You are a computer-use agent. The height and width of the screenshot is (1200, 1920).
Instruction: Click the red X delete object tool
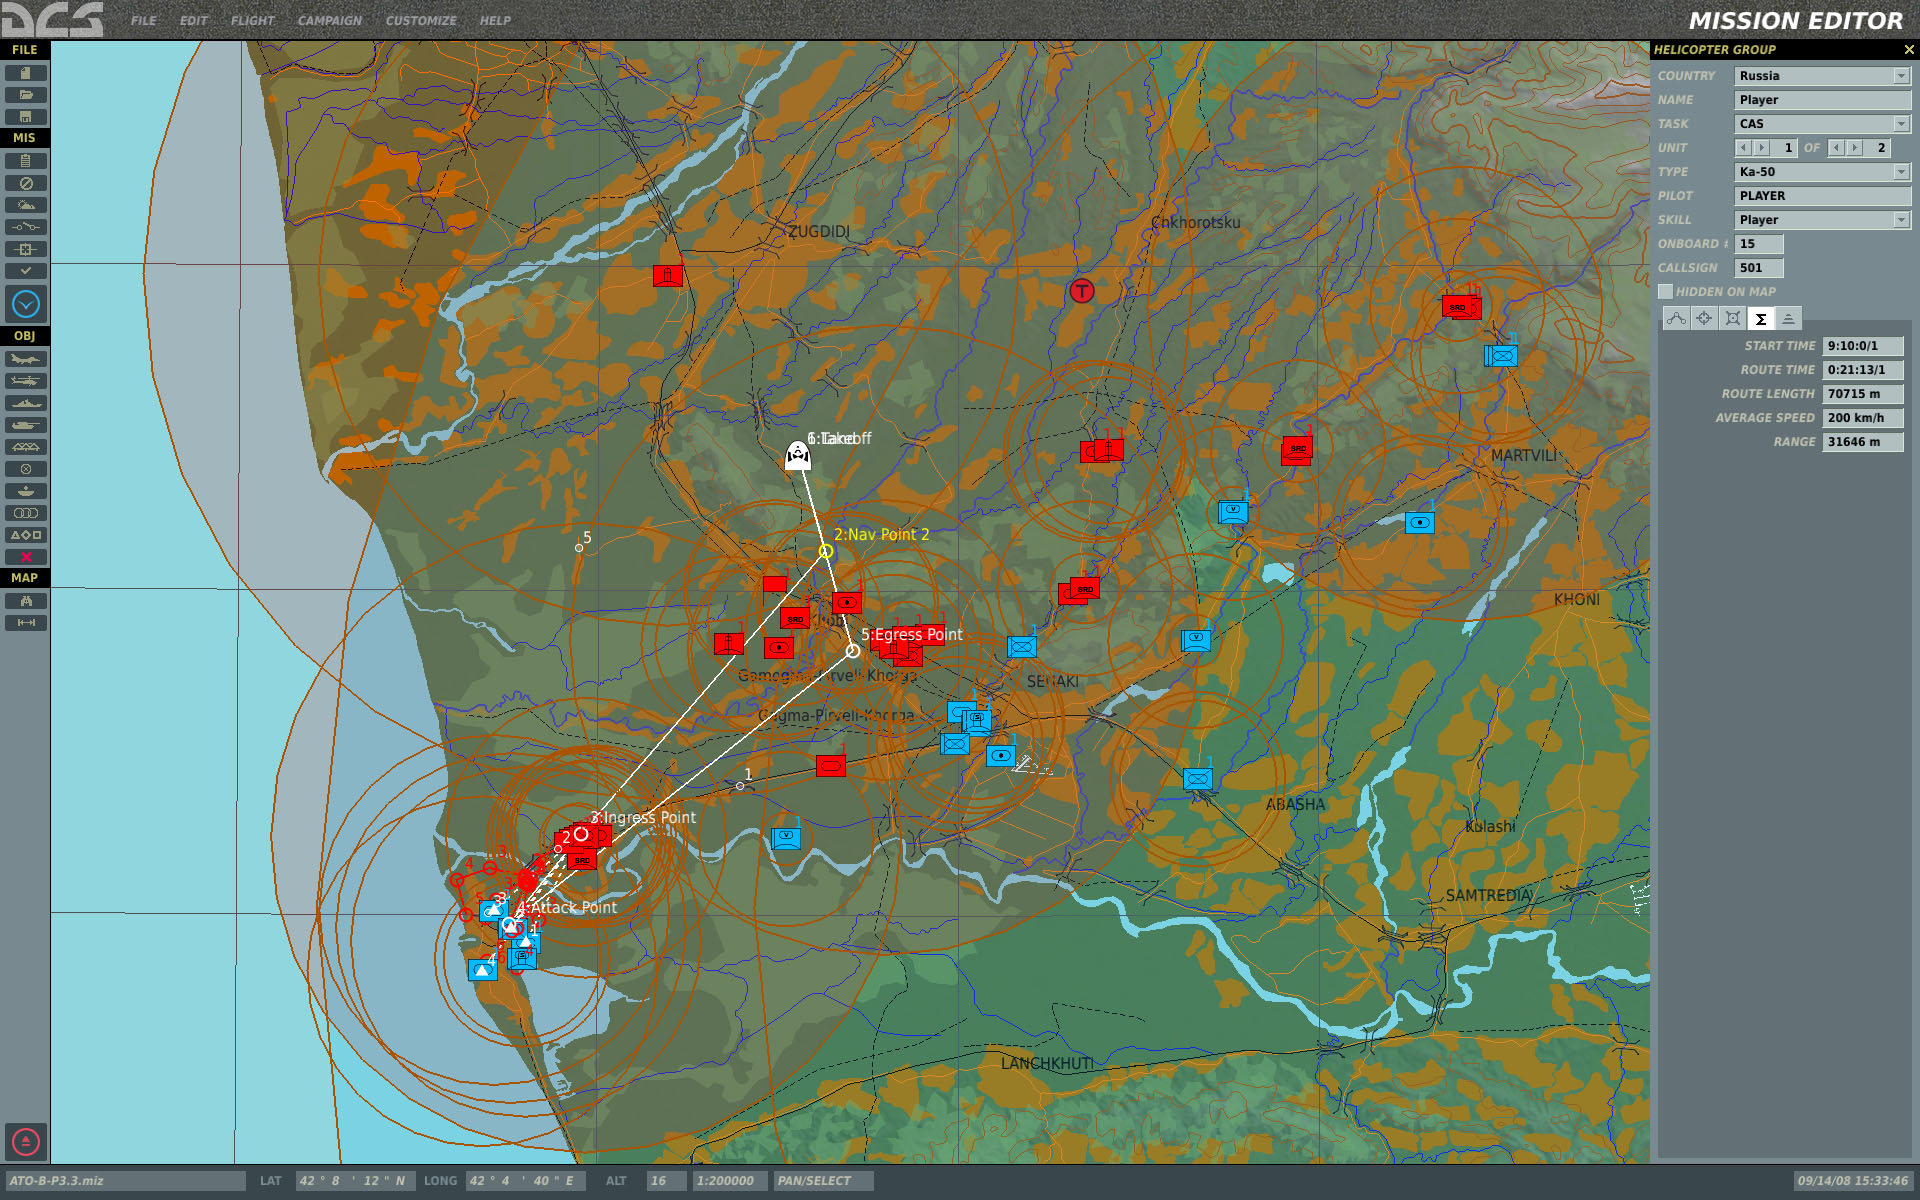pos(26,557)
